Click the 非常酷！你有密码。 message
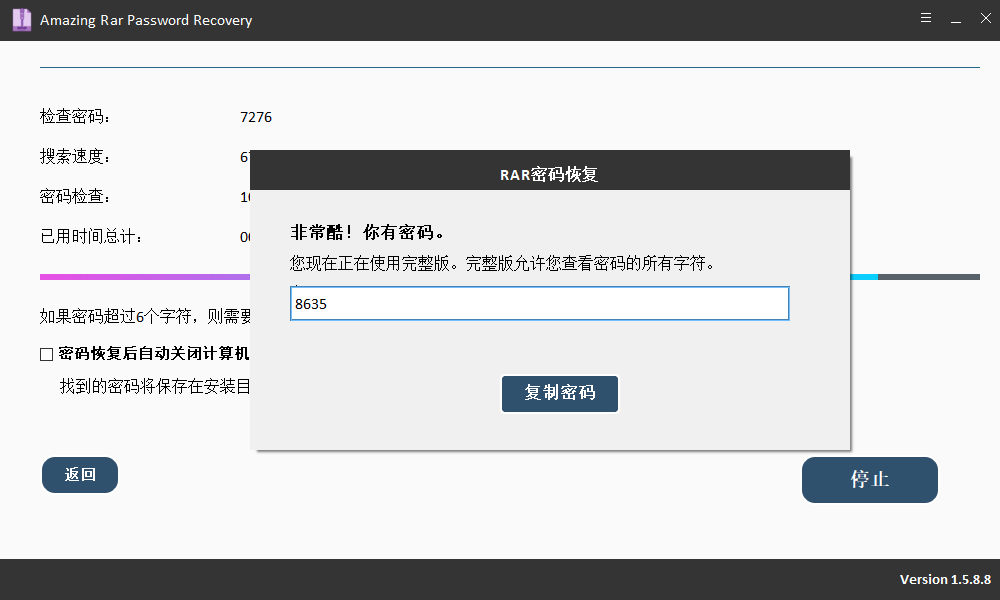This screenshot has width=1000, height=600. pyautogui.click(x=367, y=233)
